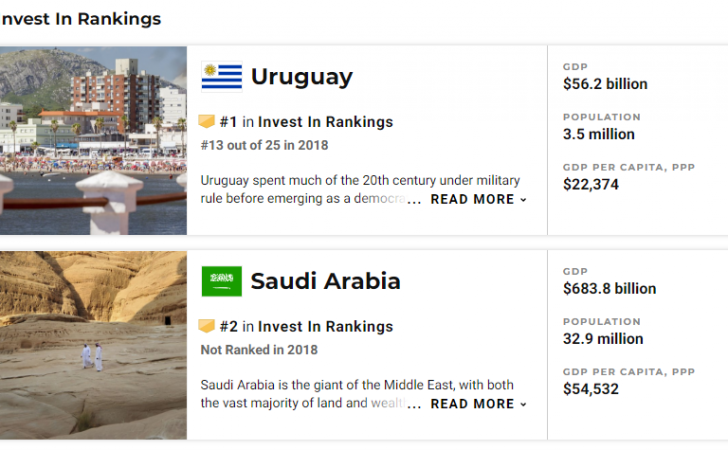Click the gold badge beside #2 ranking
The width and height of the screenshot is (728, 450).
[x=207, y=326]
